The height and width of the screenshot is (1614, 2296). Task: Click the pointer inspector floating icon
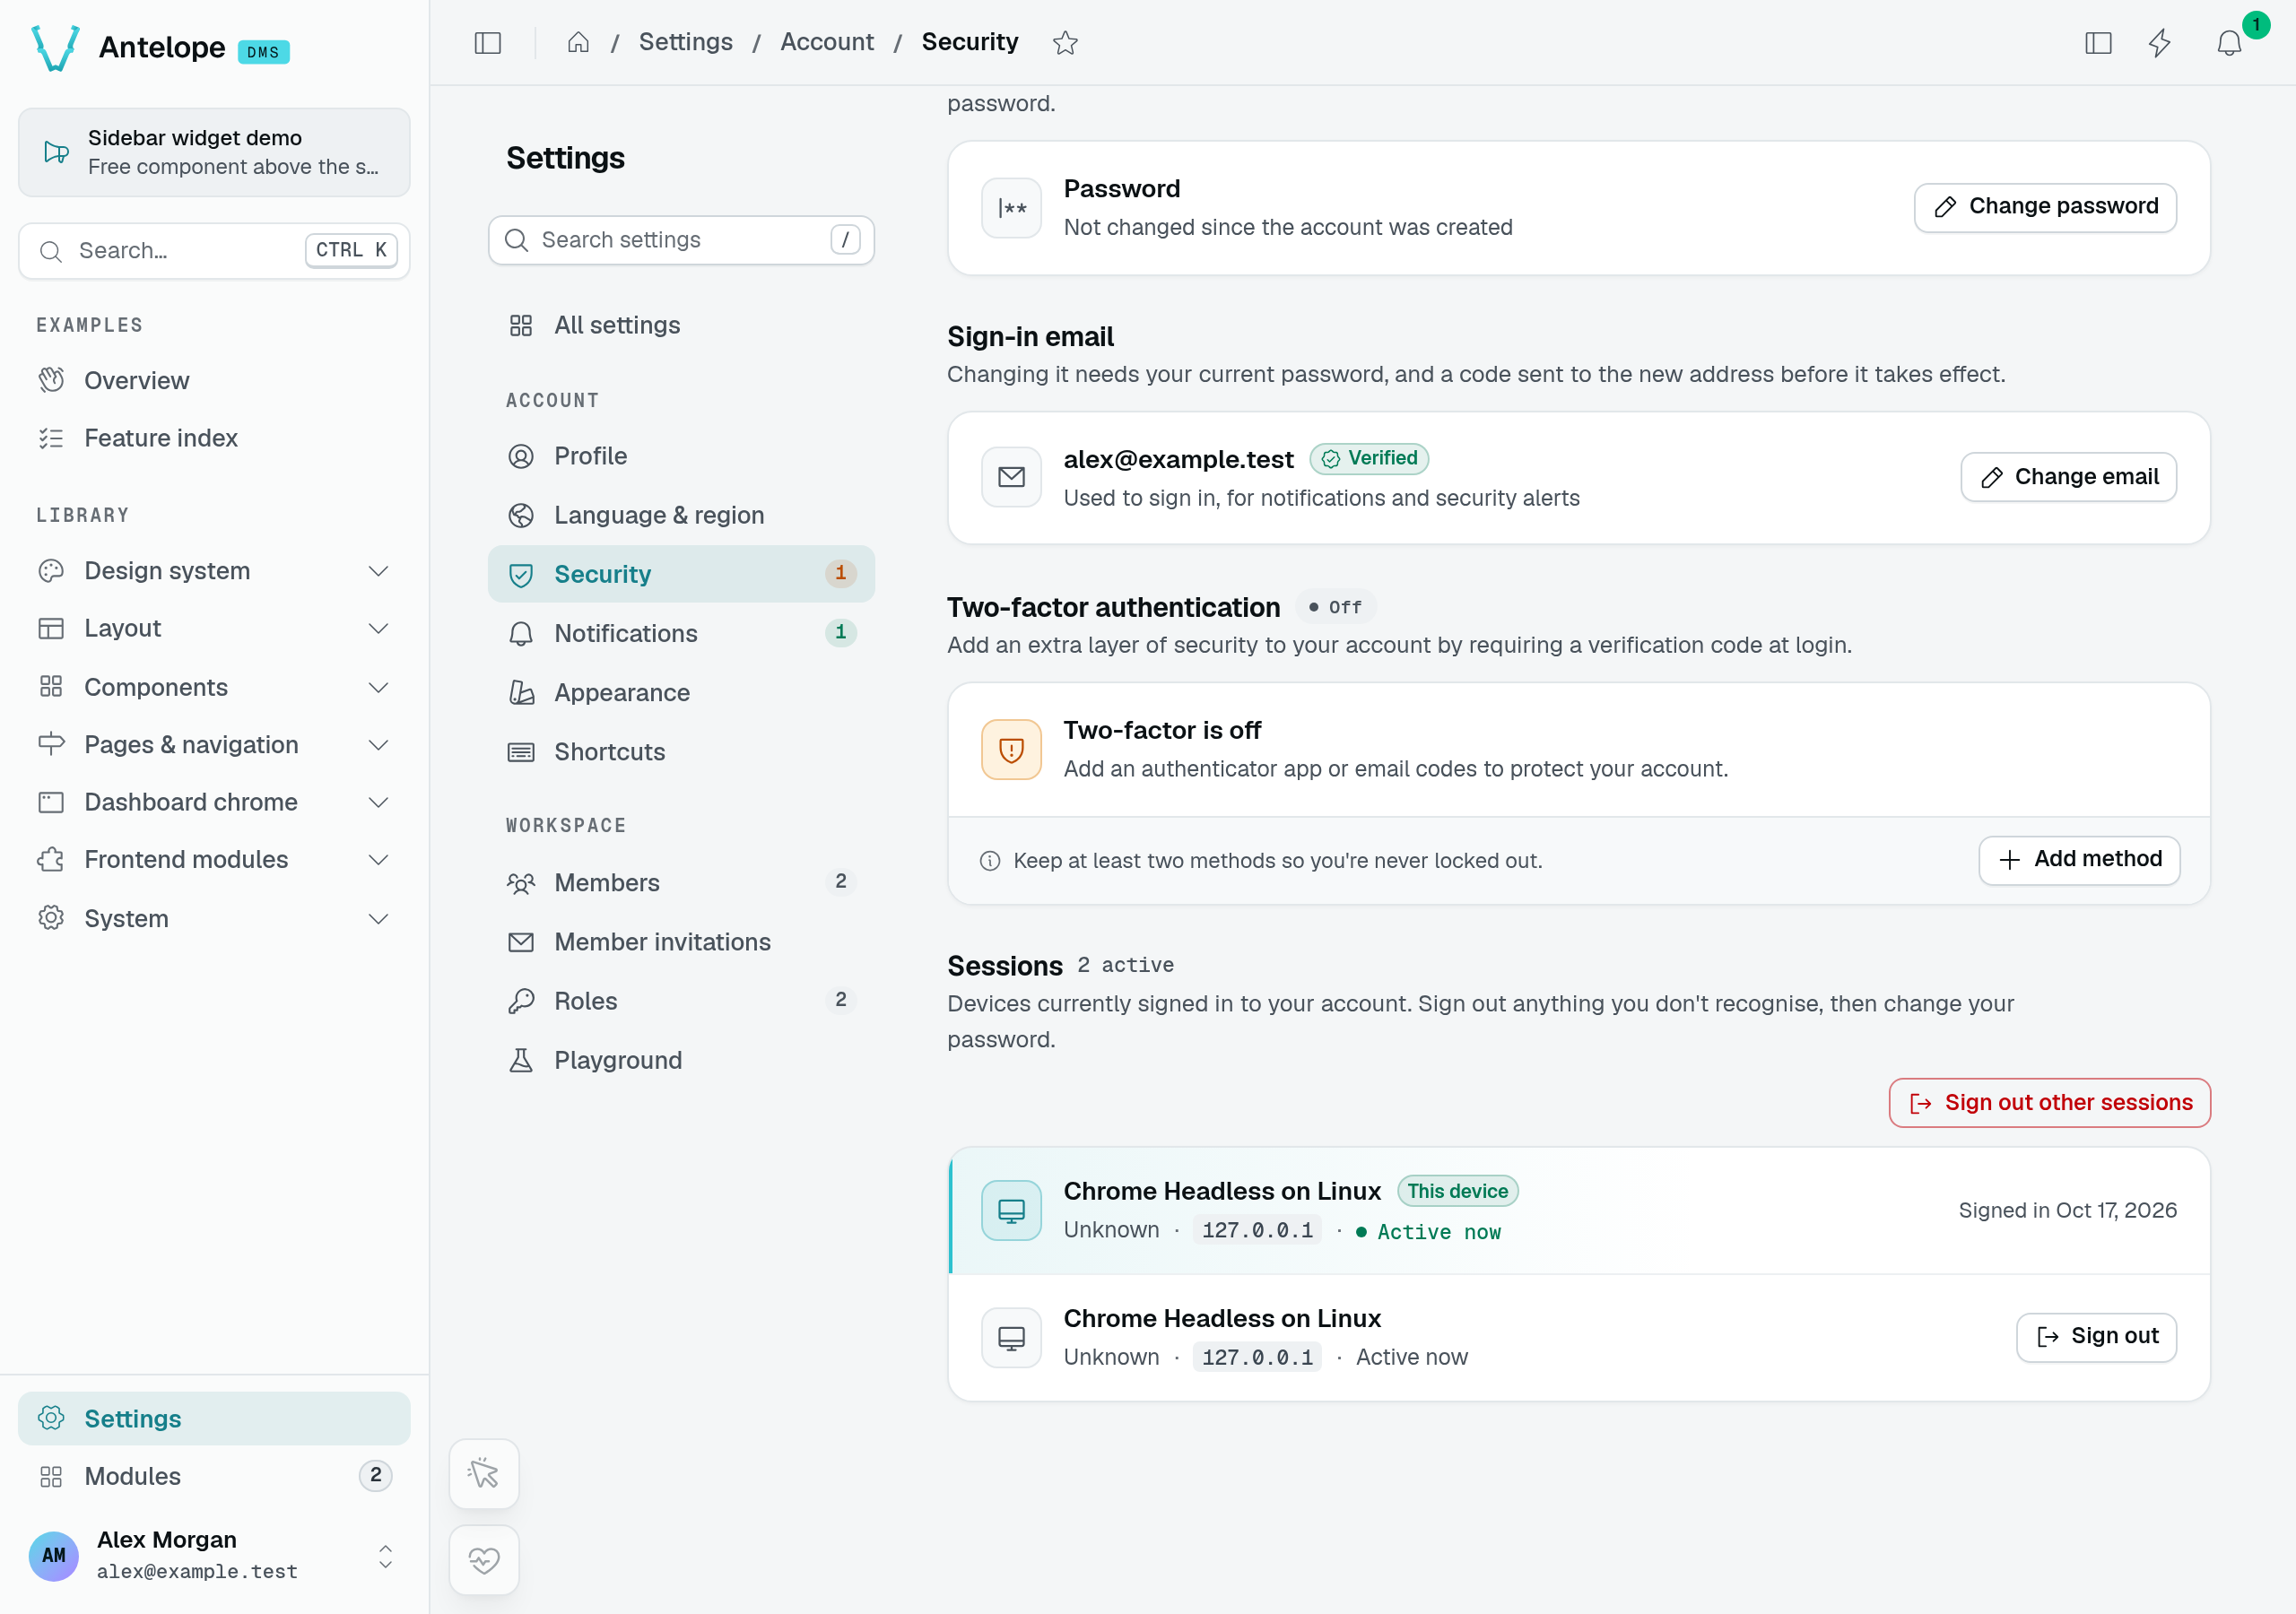point(484,1473)
